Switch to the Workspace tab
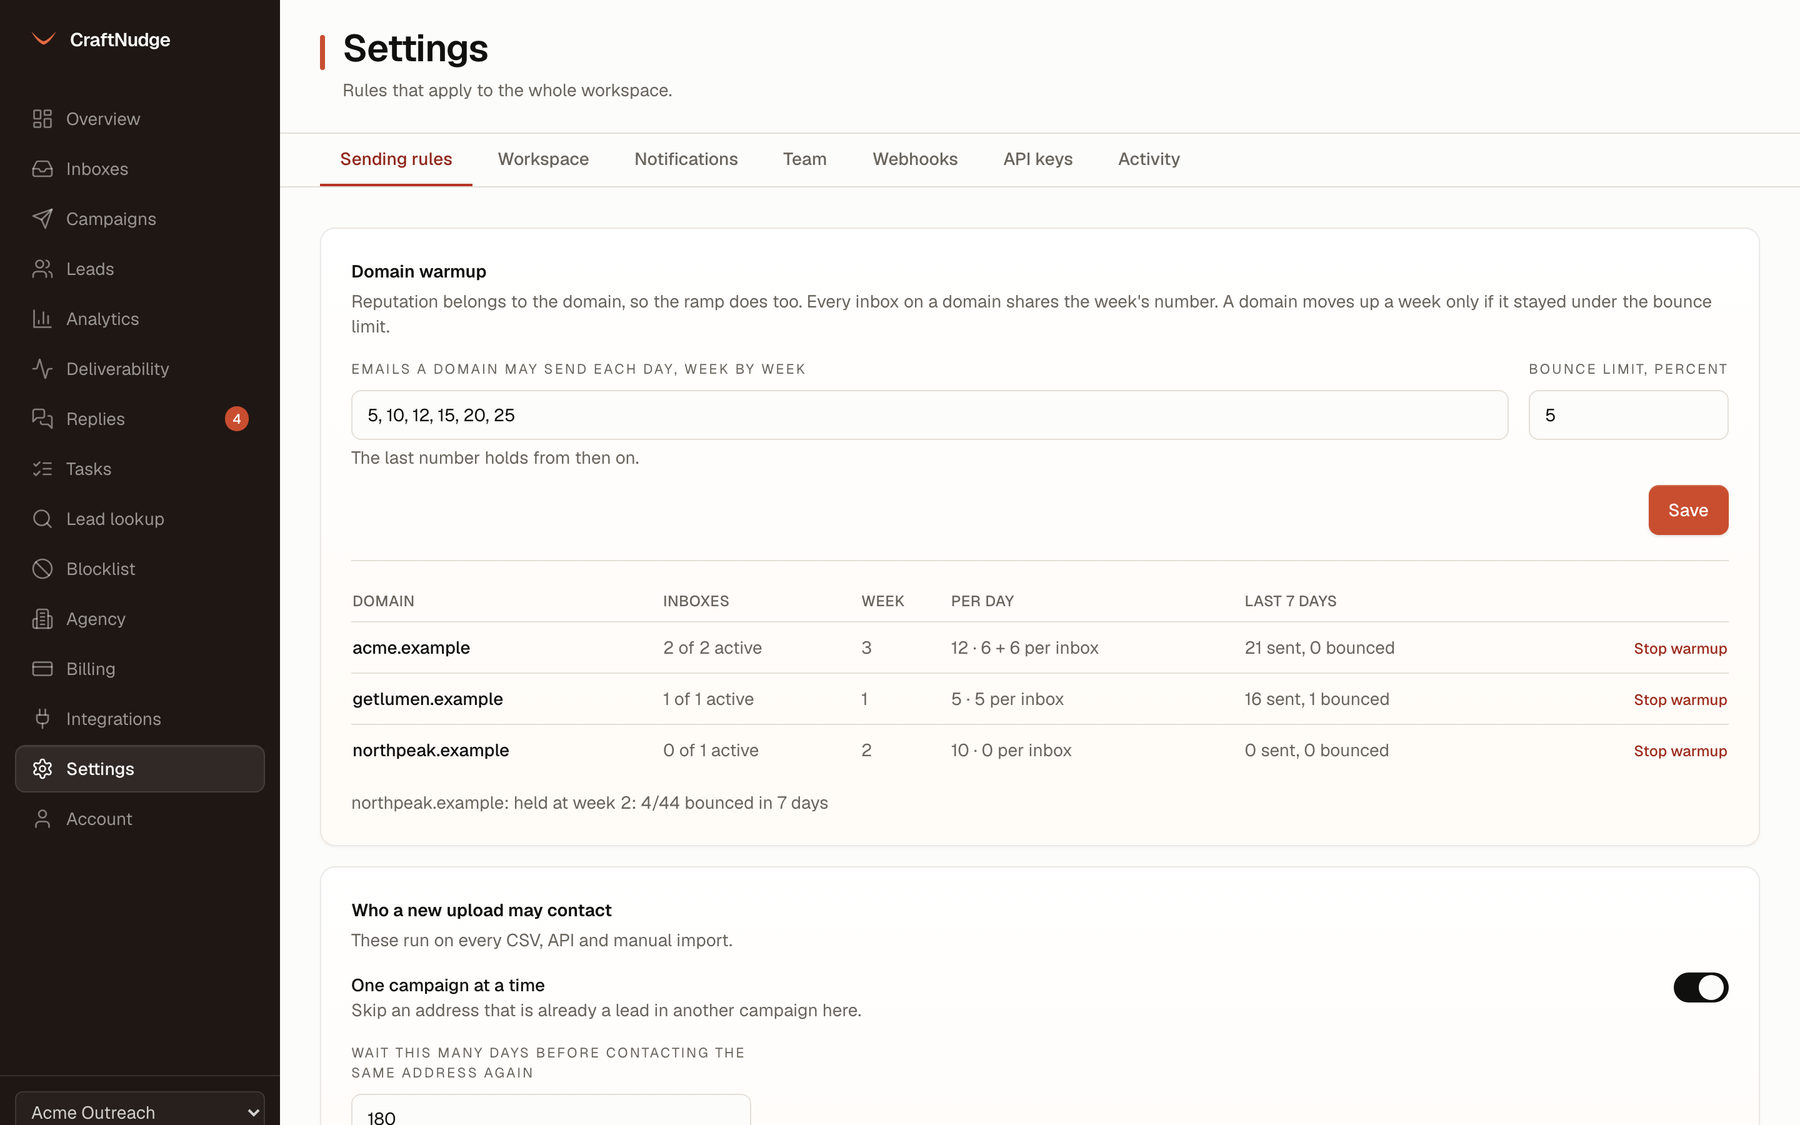Image resolution: width=1800 pixels, height=1125 pixels. point(543,159)
